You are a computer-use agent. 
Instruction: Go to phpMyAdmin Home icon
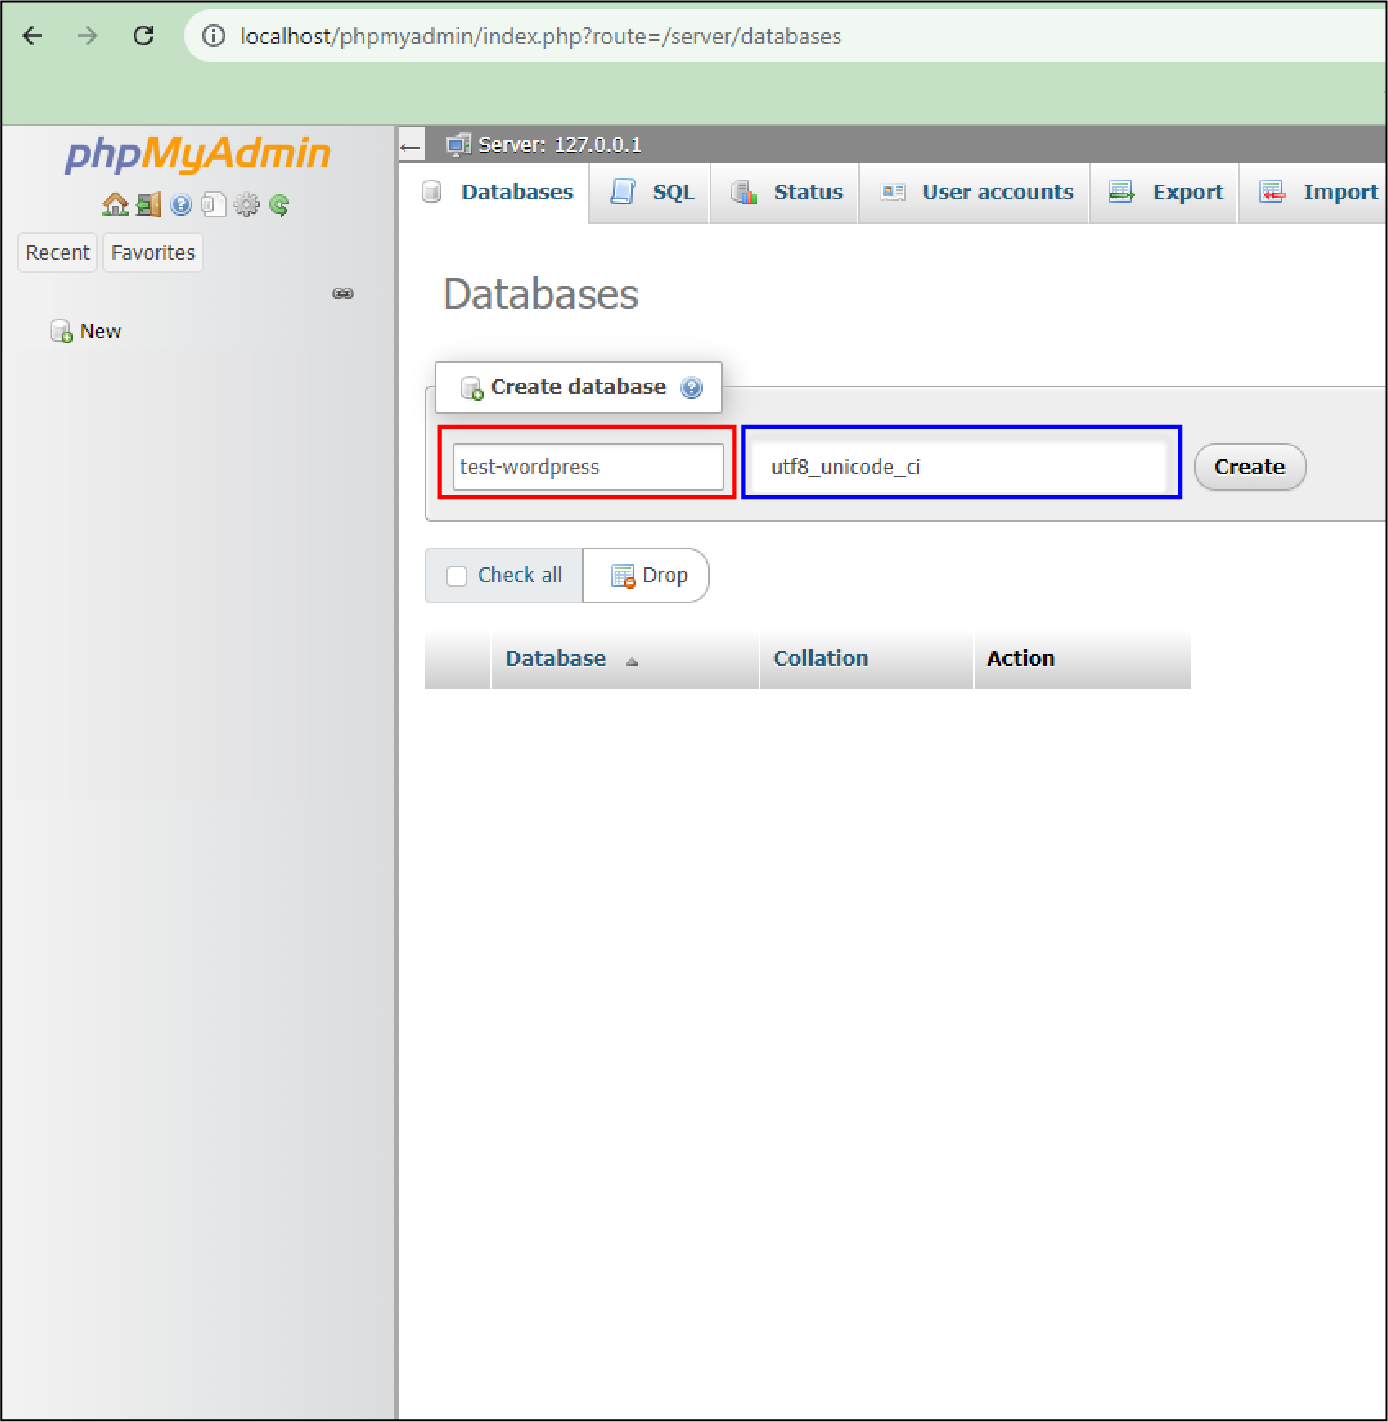[115, 205]
